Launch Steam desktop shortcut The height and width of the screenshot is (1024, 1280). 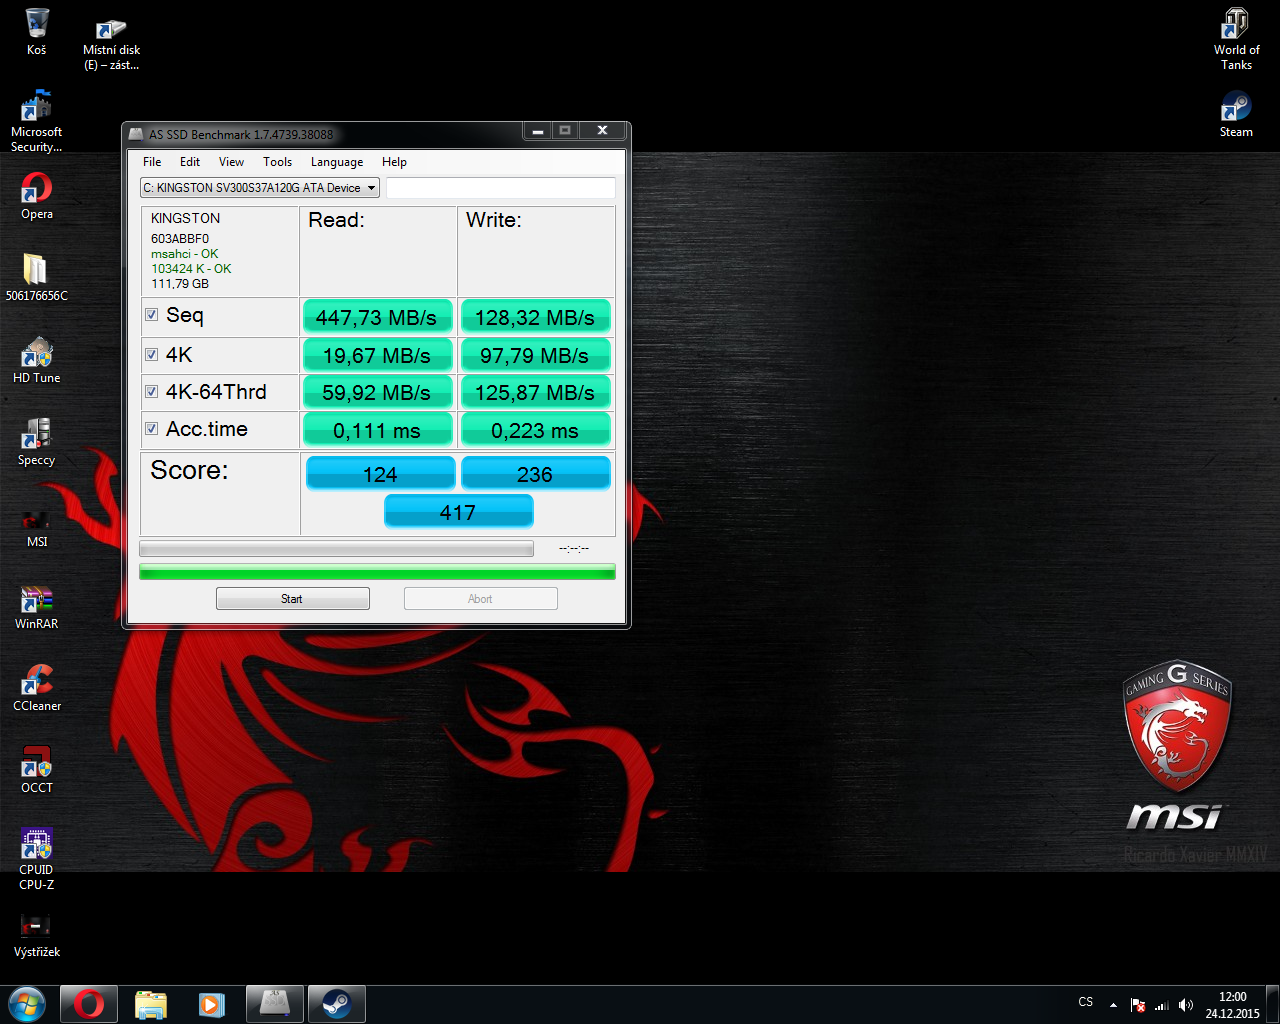[1236, 113]
